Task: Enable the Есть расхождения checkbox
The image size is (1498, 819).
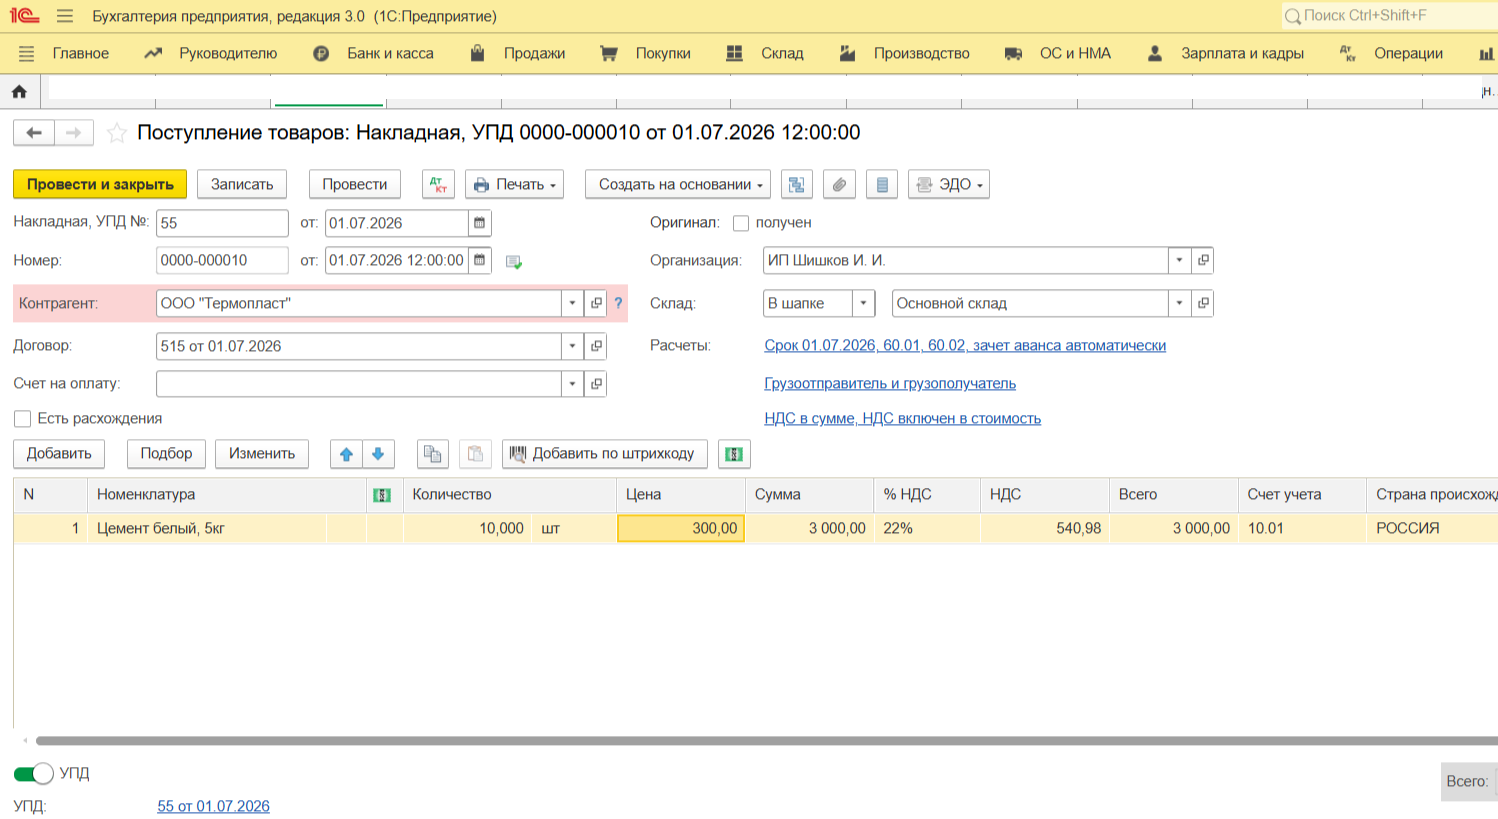Action: [x=22, y=419]
